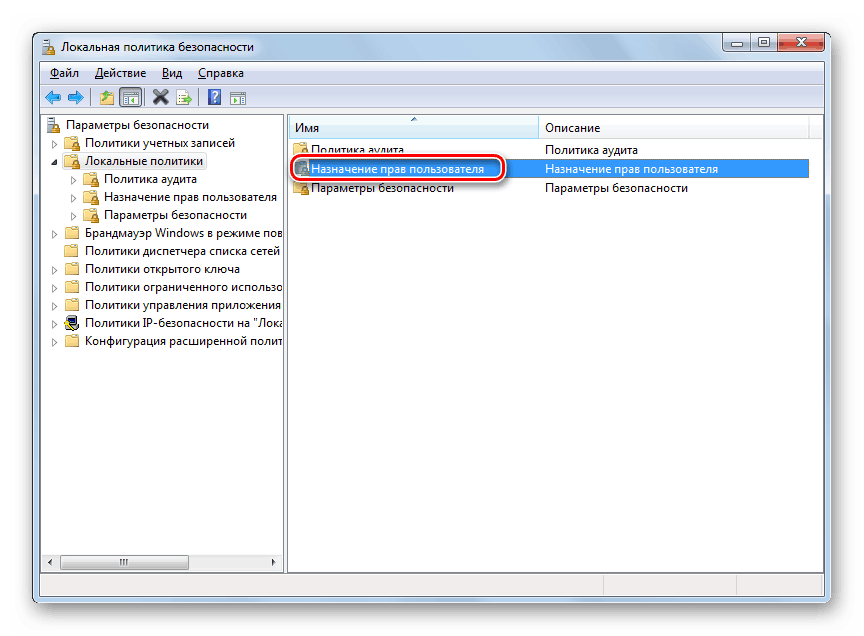
Task: Collapse the Локальные политики tree node
Action: (x=54, y=162)
